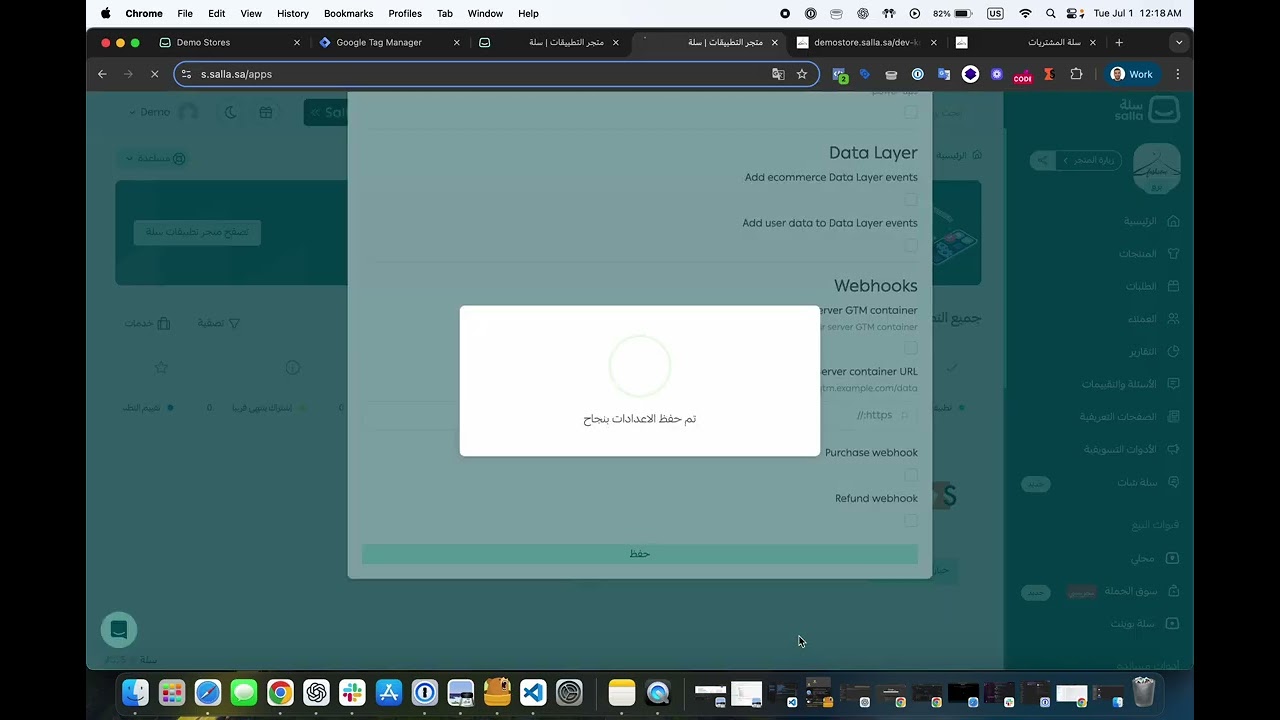Viewport: 1280px width, 720px height.
Task: Open the Bookmarks menu in the menu bar
Action: point(348,14)
